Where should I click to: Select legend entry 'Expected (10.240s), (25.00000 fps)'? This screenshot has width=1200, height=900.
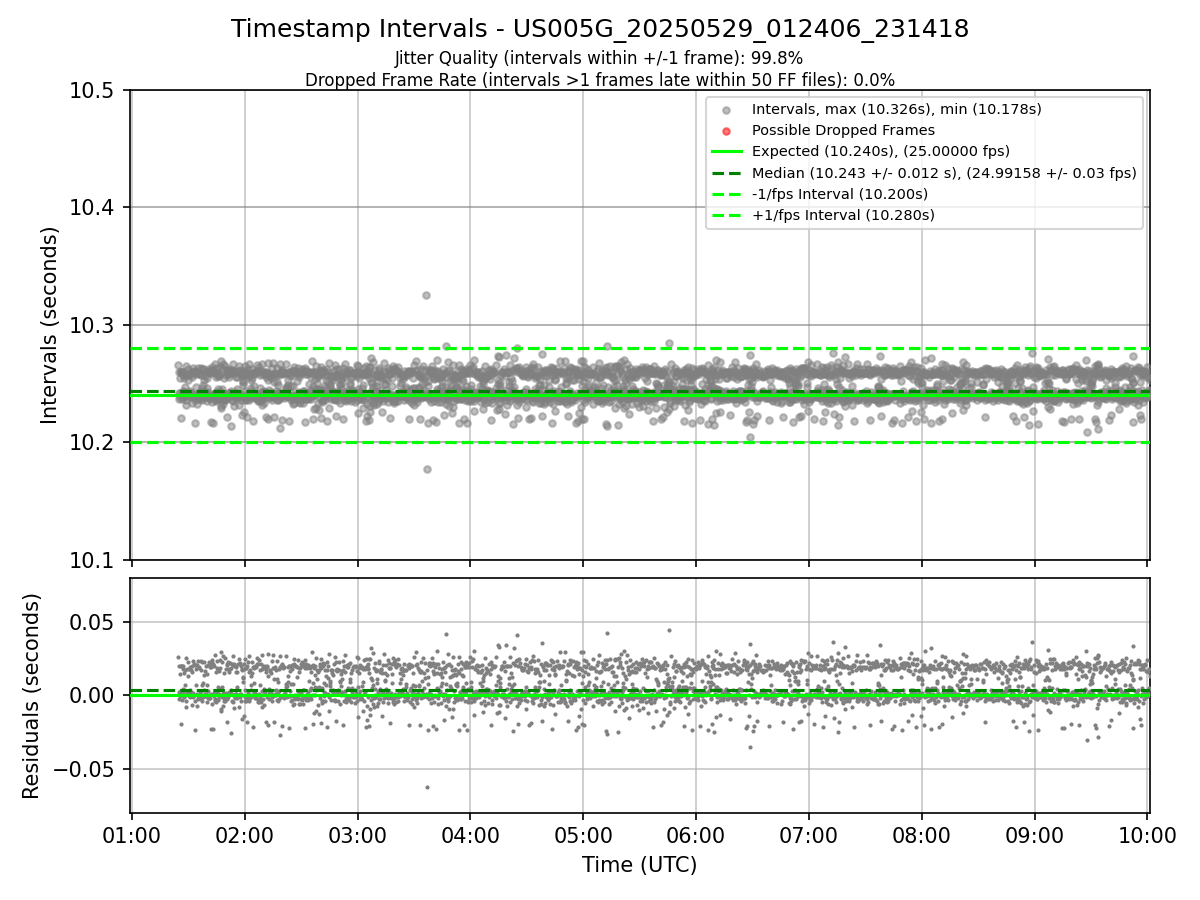coord(881,151)
